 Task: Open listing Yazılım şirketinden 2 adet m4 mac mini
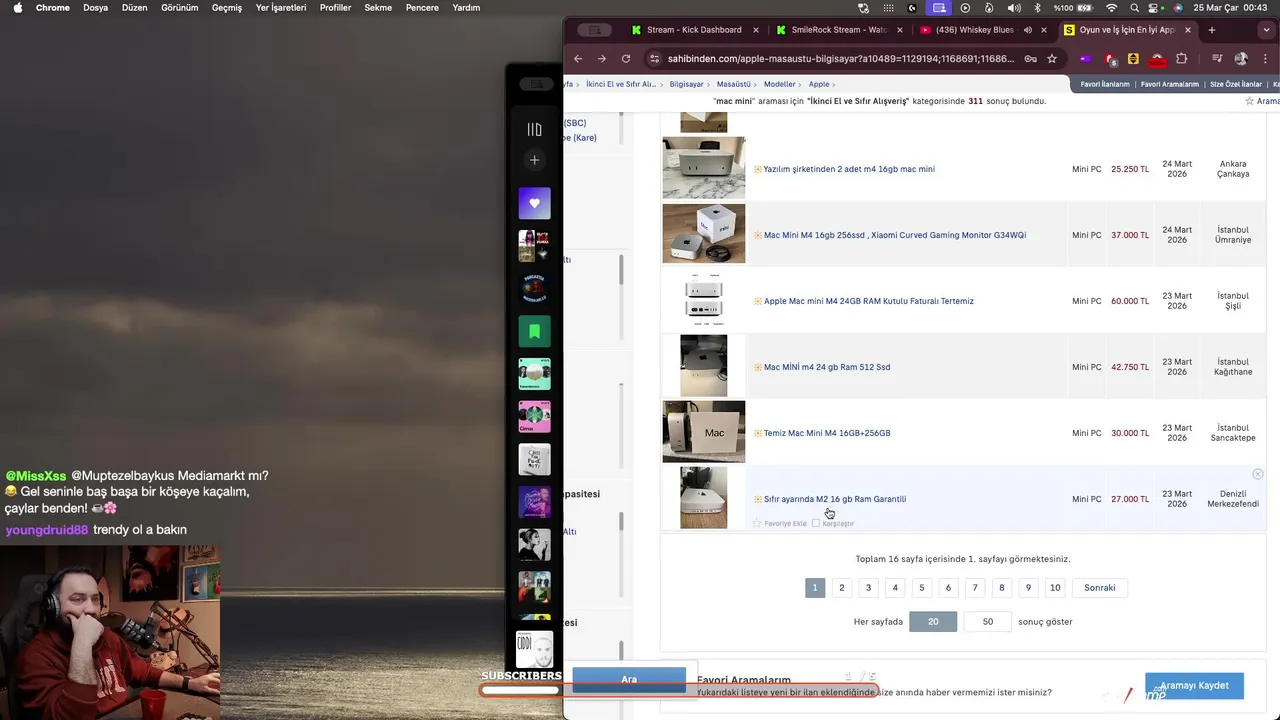click(849, 169)
